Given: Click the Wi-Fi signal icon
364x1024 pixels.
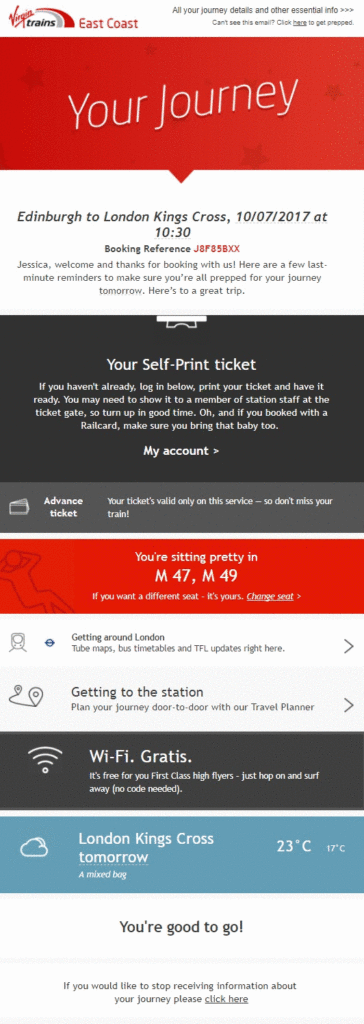Looking at the screenshot, I should [45, 760].
